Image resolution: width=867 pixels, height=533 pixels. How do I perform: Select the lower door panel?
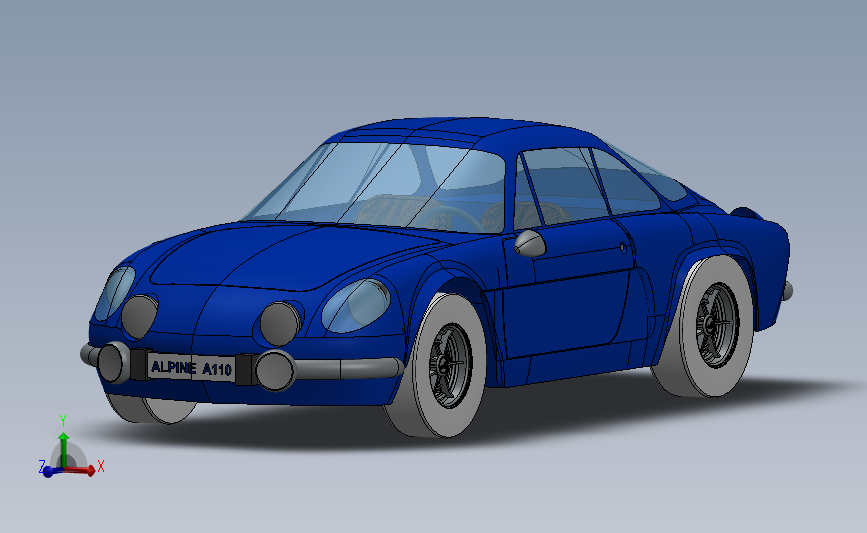tap(564, 315)
